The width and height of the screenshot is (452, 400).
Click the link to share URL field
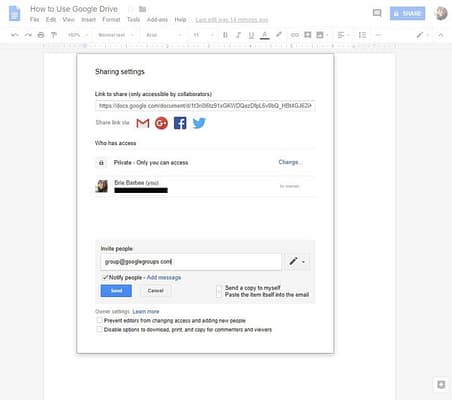[x=205, y=106]
